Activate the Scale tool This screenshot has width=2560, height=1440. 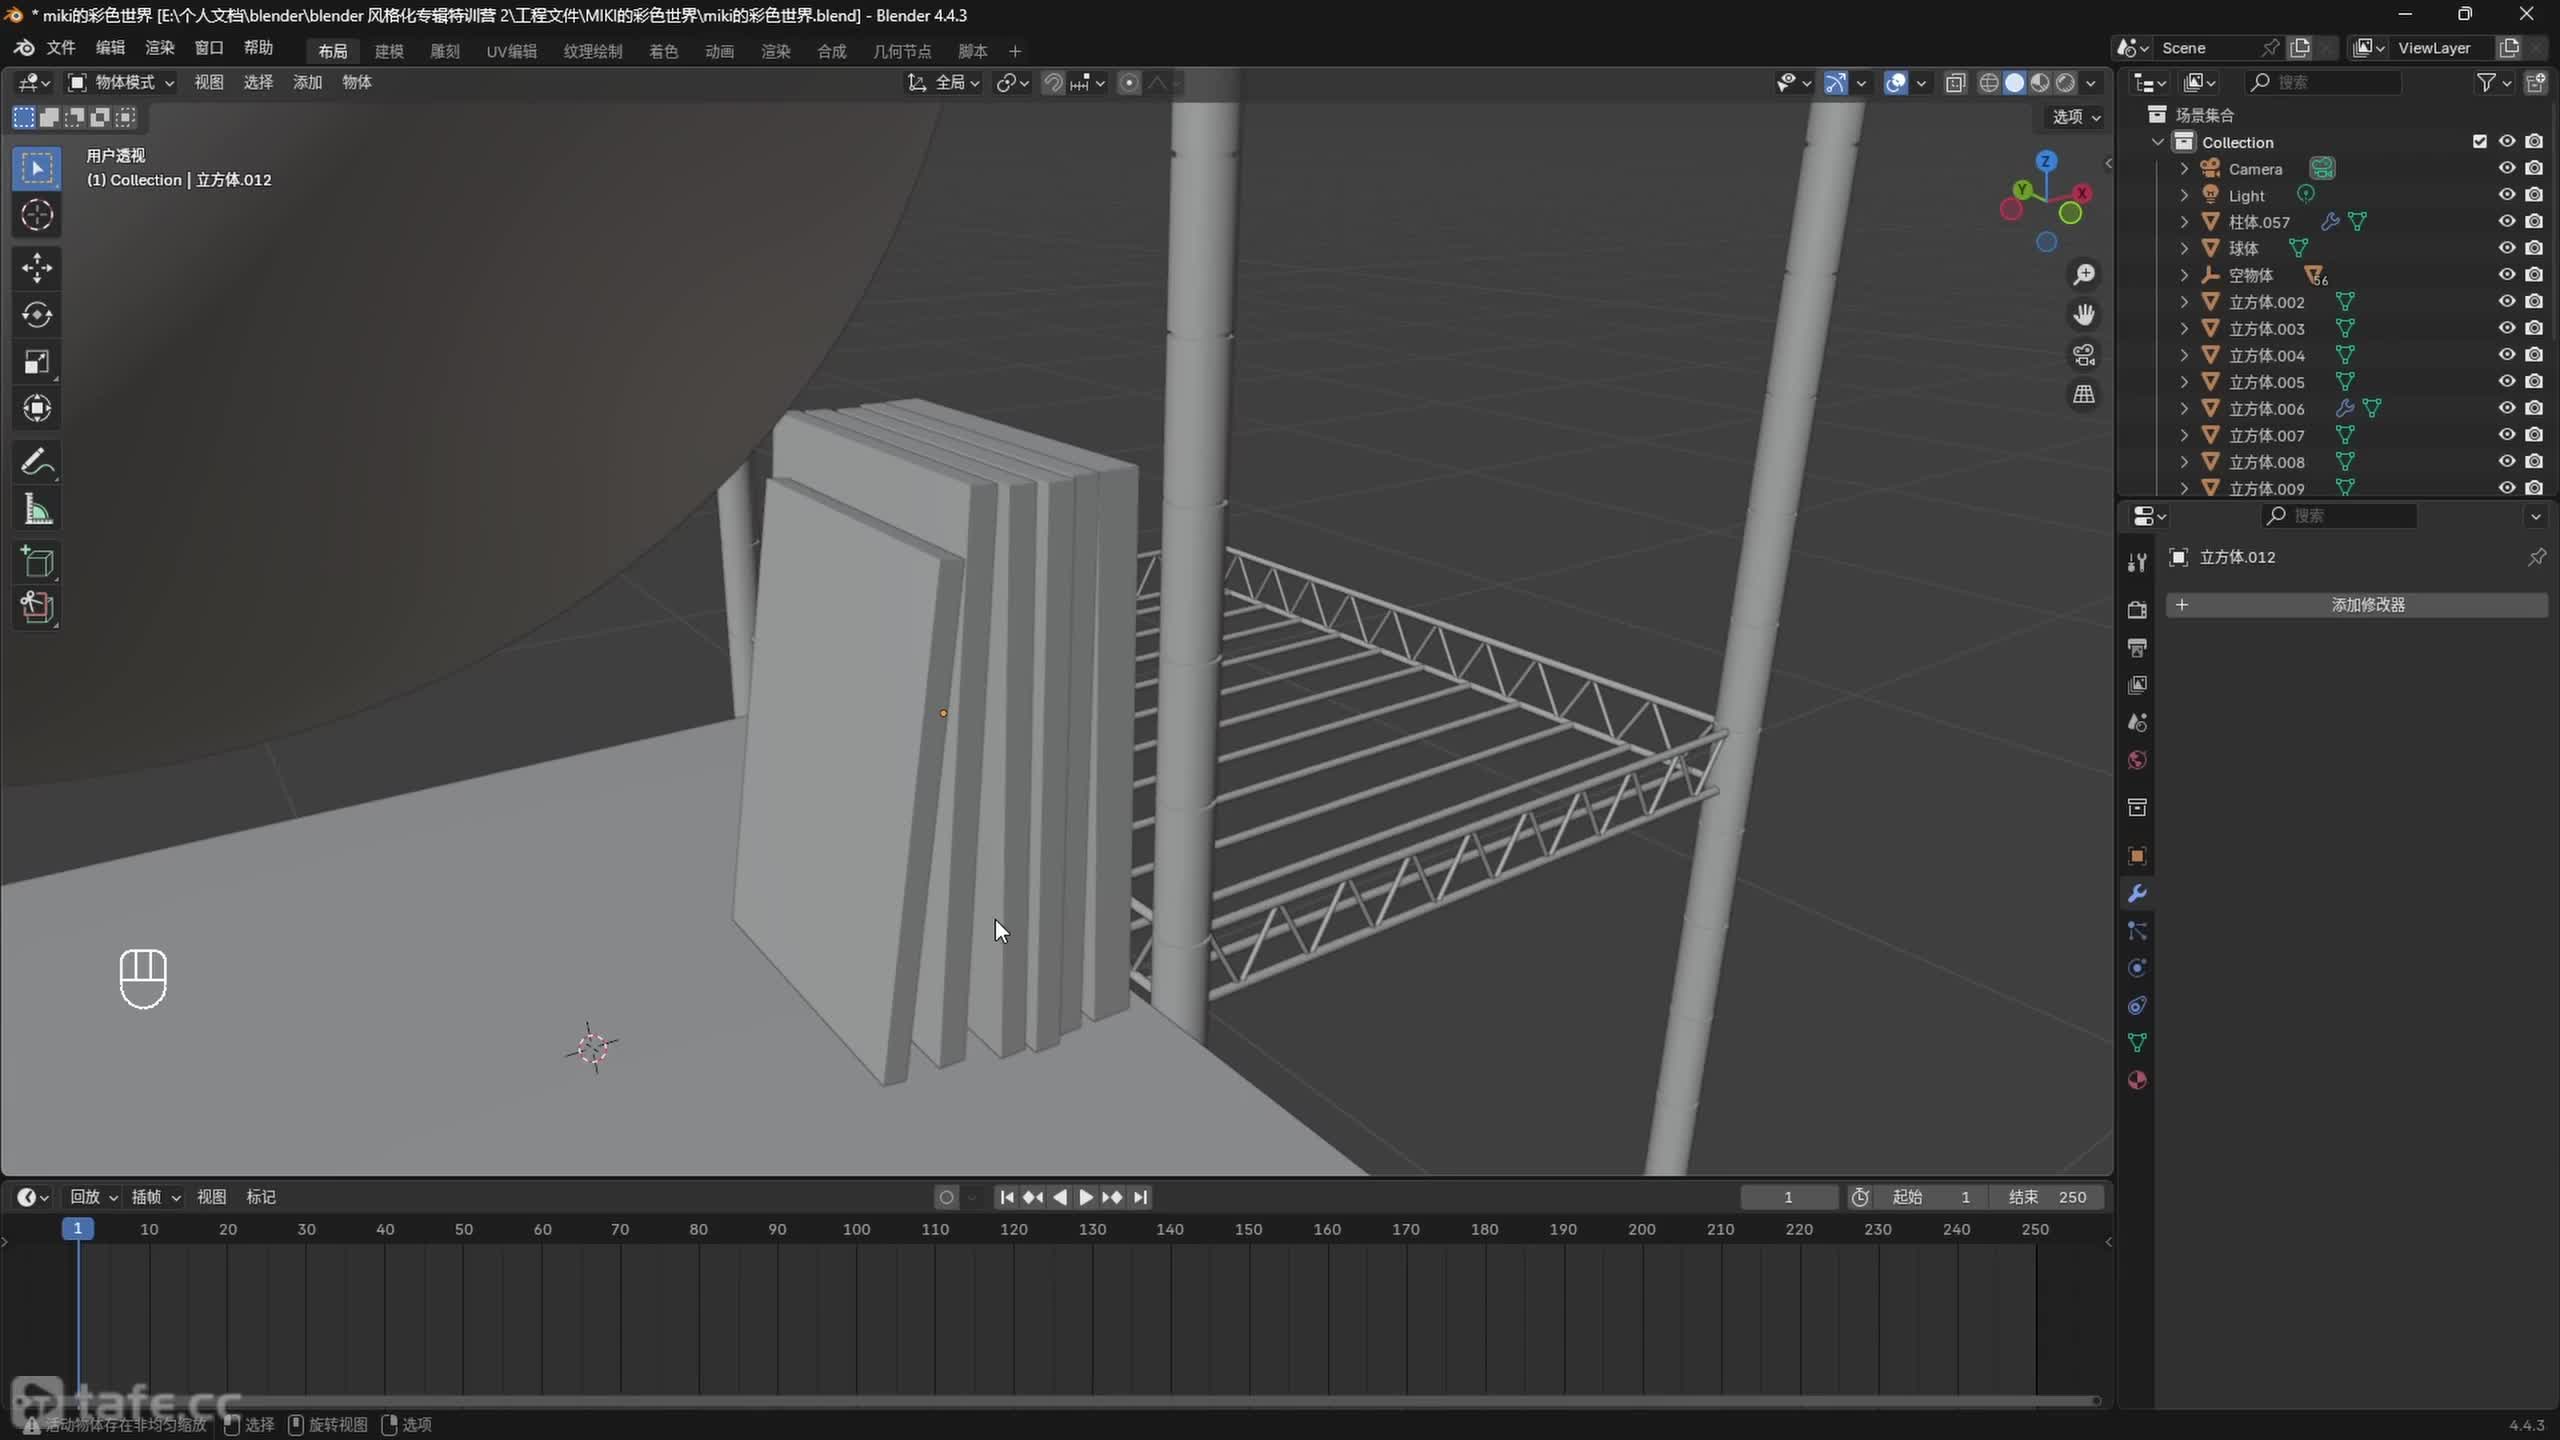pyautogui.click(x=37, y=362)
